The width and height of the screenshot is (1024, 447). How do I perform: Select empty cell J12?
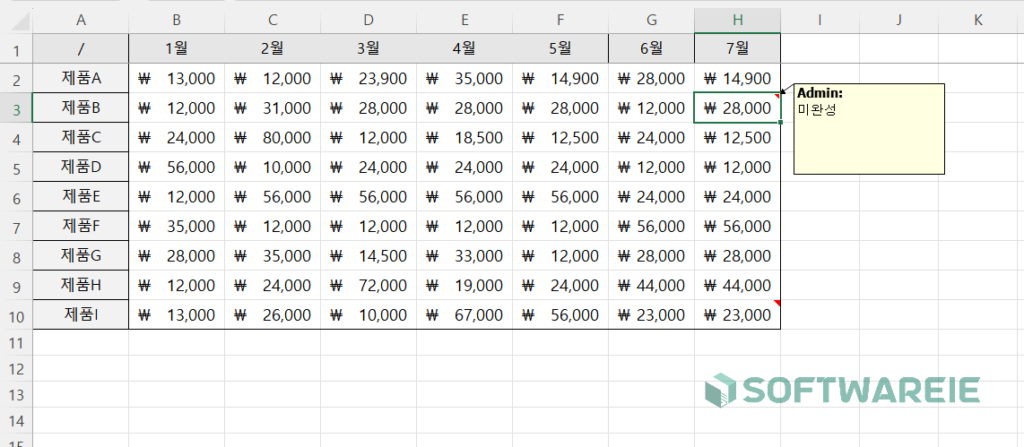(899, 369)
